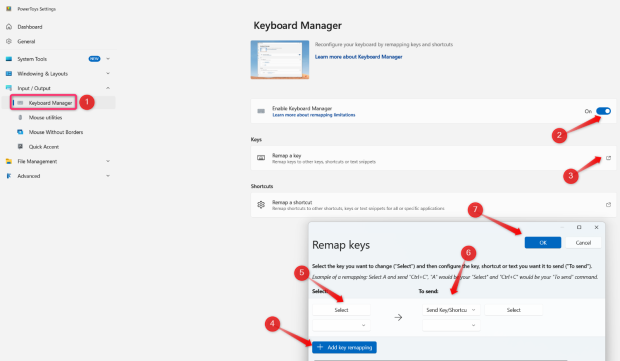Click the Remap a shortcut row

coord(433,205)
